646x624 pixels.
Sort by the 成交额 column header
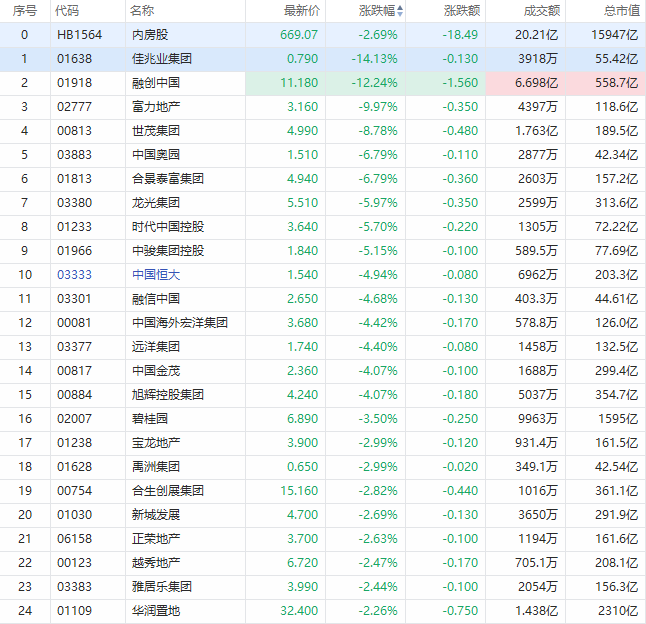[x=542, y=11]
